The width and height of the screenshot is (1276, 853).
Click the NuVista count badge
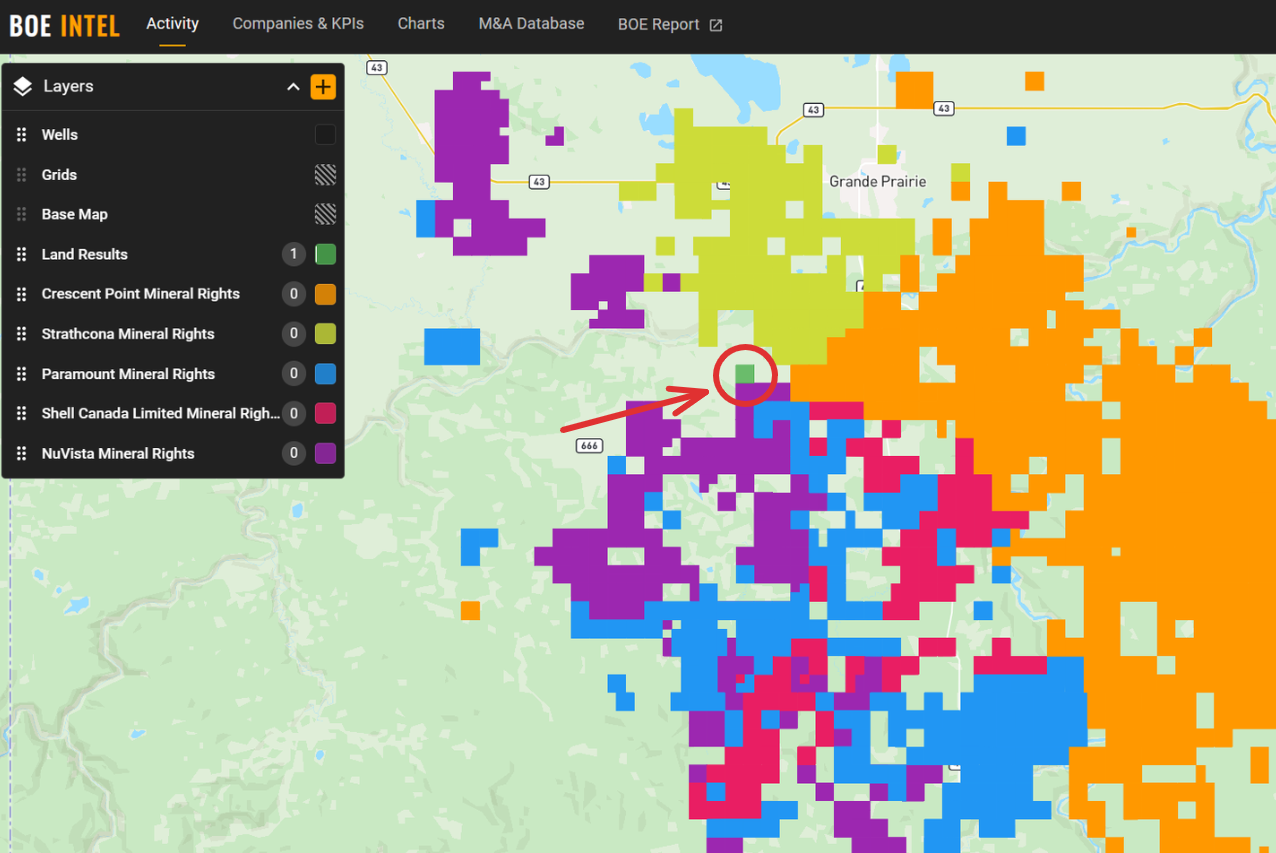pyautogui.click(x=293, y=453)
